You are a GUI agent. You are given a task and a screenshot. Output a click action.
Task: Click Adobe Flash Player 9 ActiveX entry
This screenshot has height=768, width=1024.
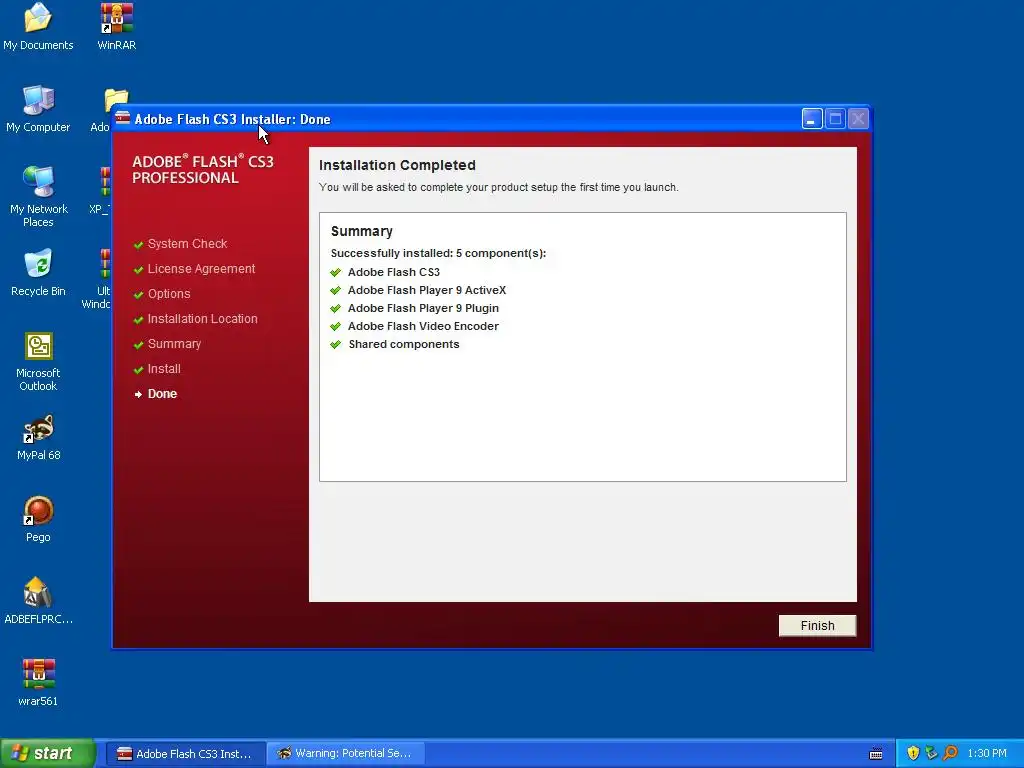point(426,290)
